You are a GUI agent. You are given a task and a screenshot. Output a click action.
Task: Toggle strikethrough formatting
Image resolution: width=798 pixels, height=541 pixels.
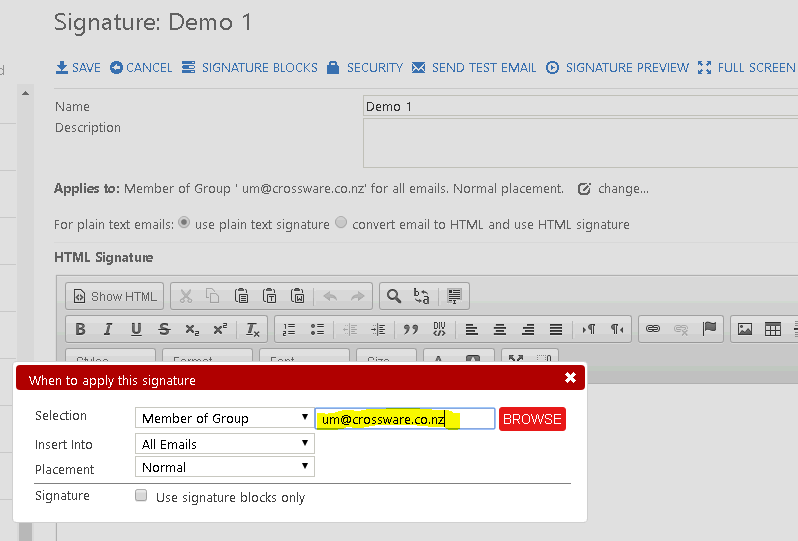tap(164, 329)
